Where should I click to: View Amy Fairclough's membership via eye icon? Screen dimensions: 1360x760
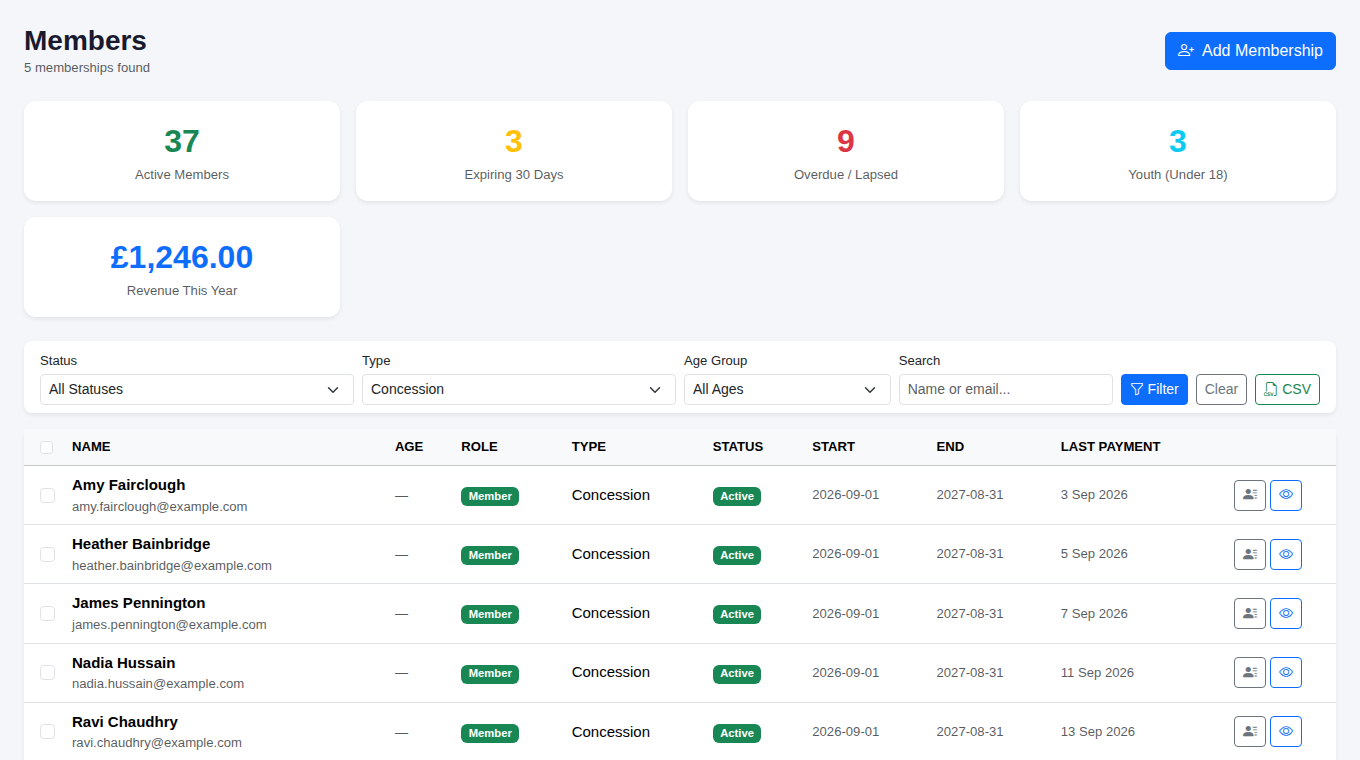coord(1286,495)
